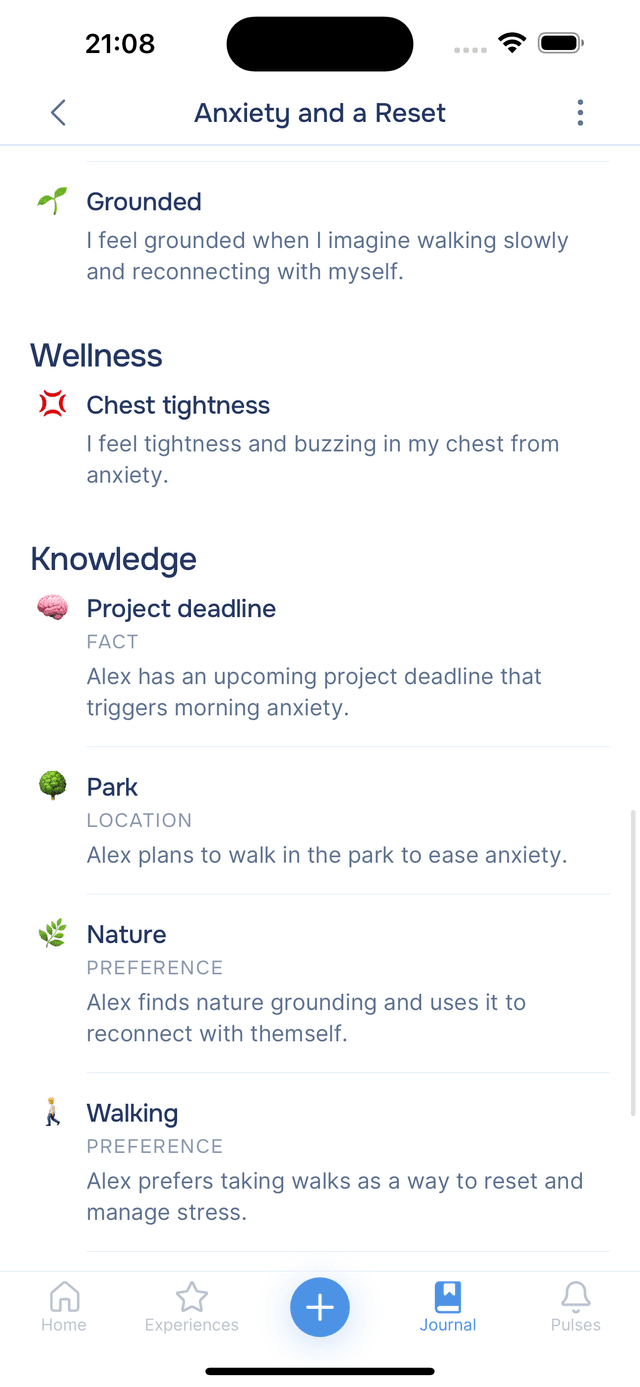Viewport: 640px width, 1387px height.
Task: Select the Pulses bell icon
Action: (575, 1294)
